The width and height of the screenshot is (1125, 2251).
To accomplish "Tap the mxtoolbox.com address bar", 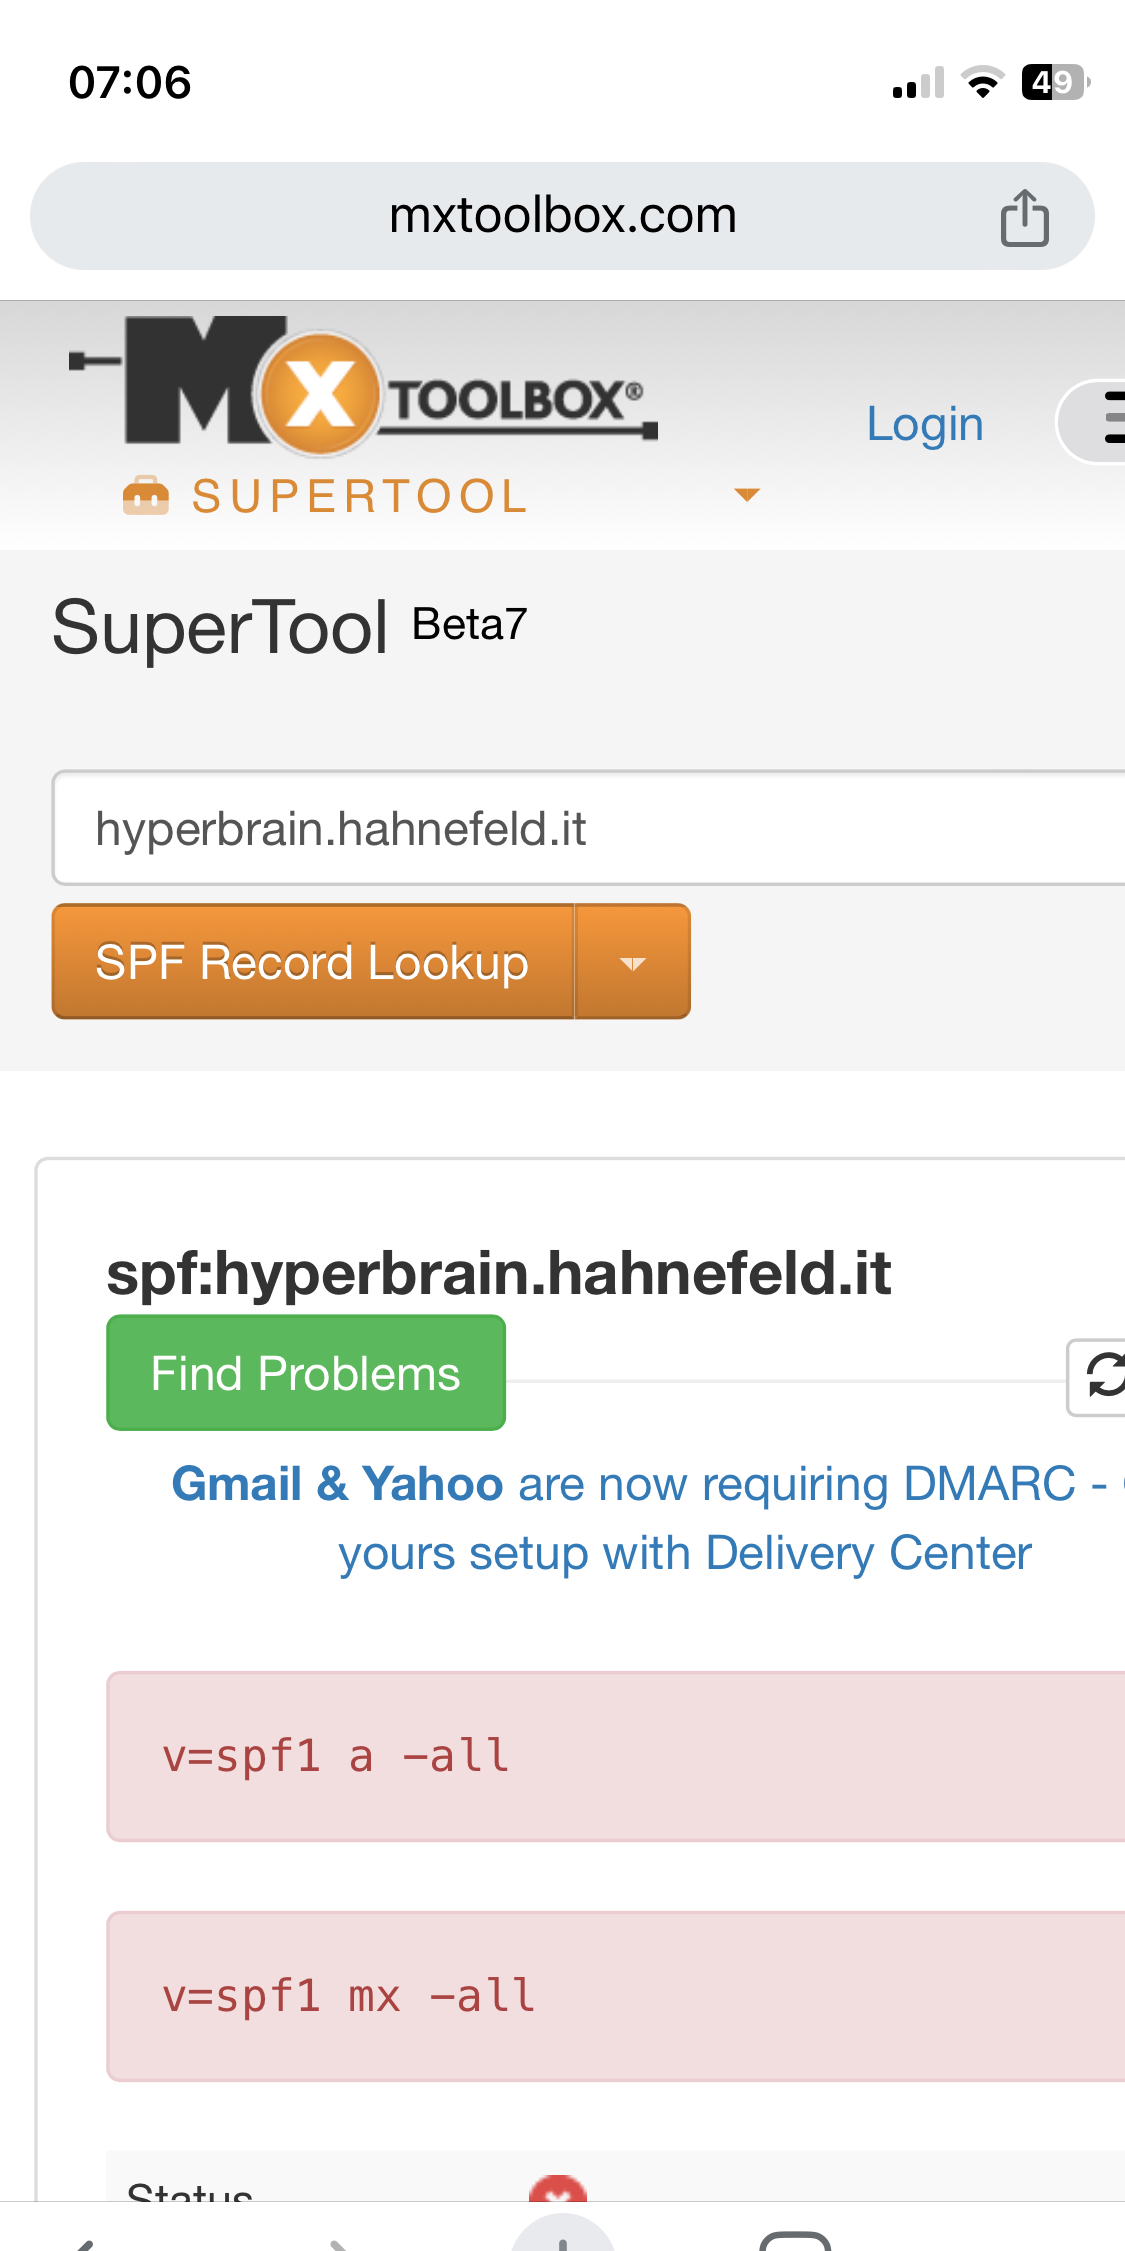I will click(562, 216).
